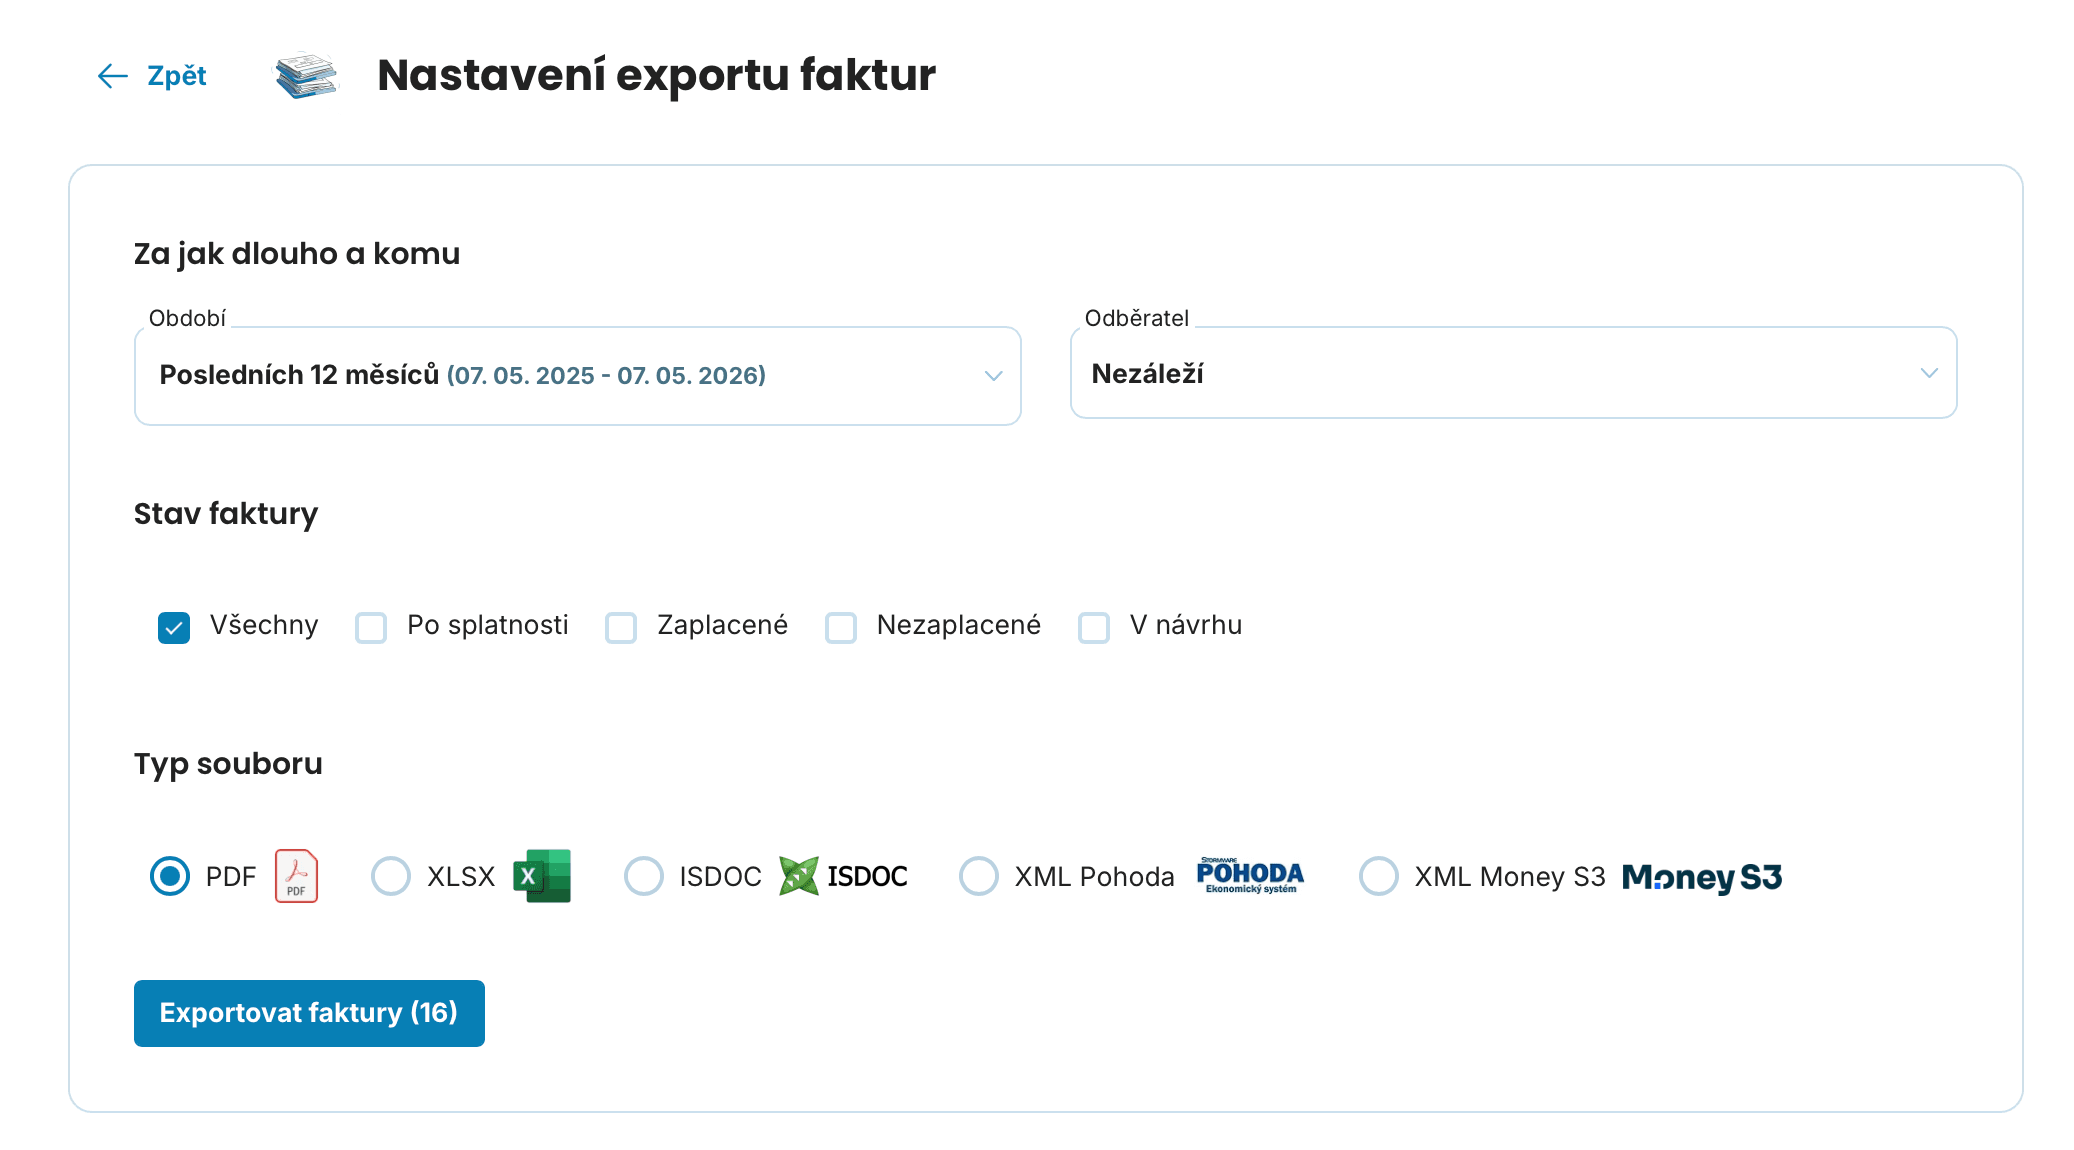2074x1150 pixels.
Task: Check the Po splatnosti checkbox
Action: [371, 627]
